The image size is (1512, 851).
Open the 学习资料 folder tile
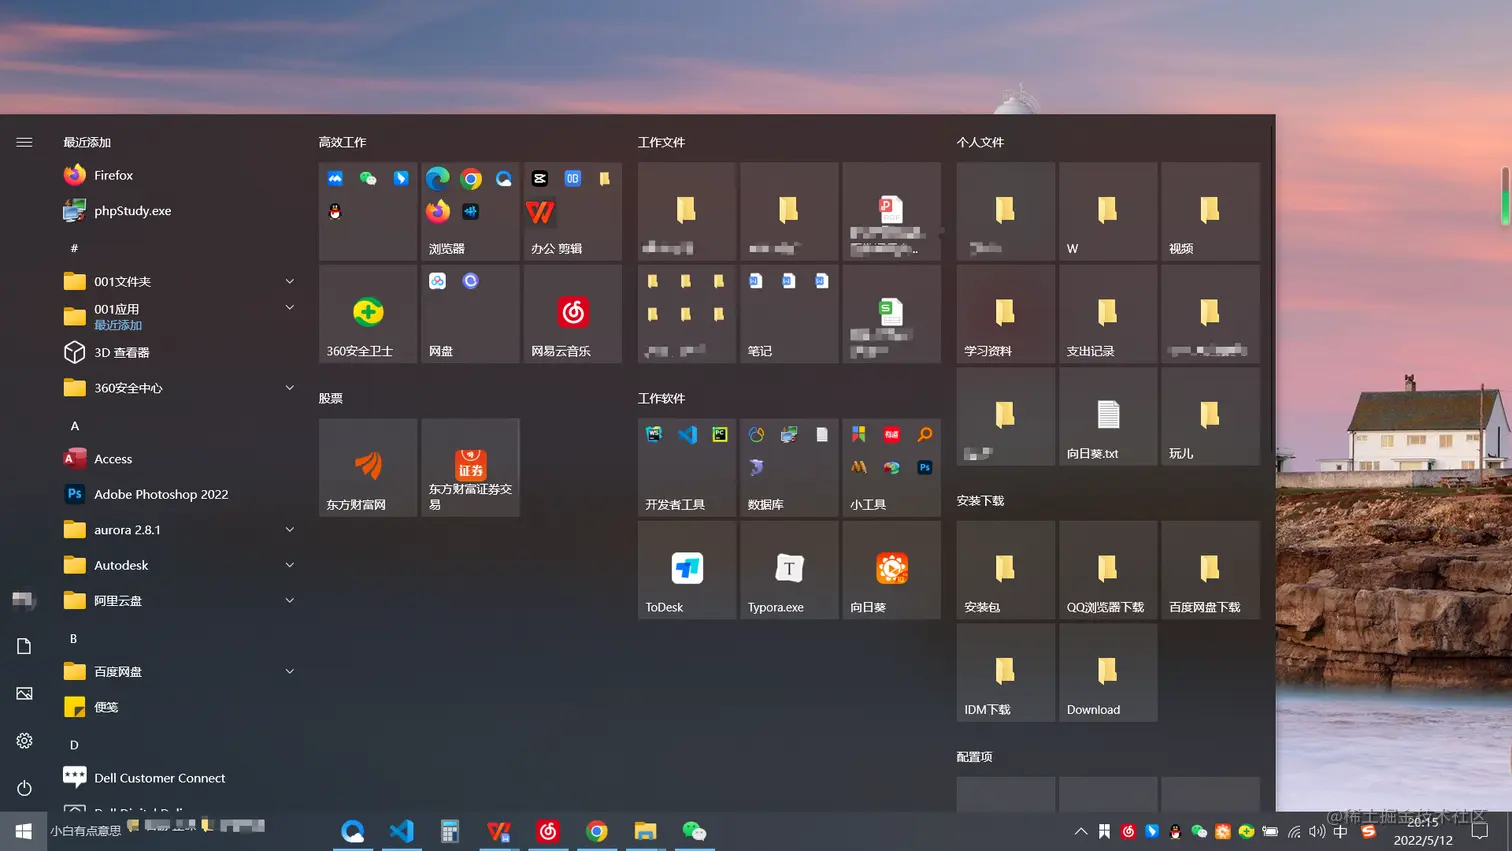coord(1006,314)
